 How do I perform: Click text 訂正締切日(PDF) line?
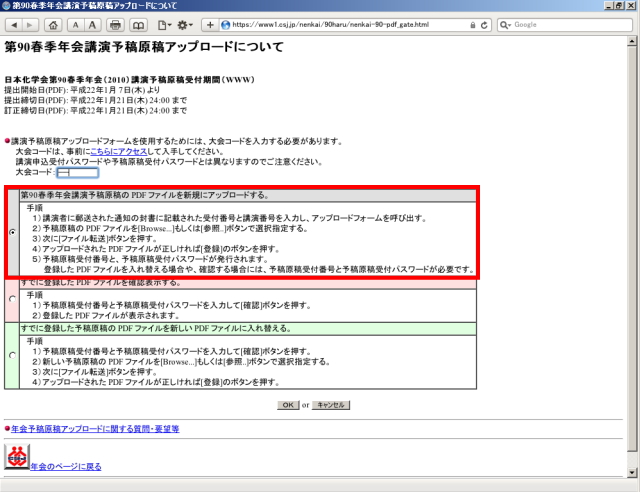96,111
